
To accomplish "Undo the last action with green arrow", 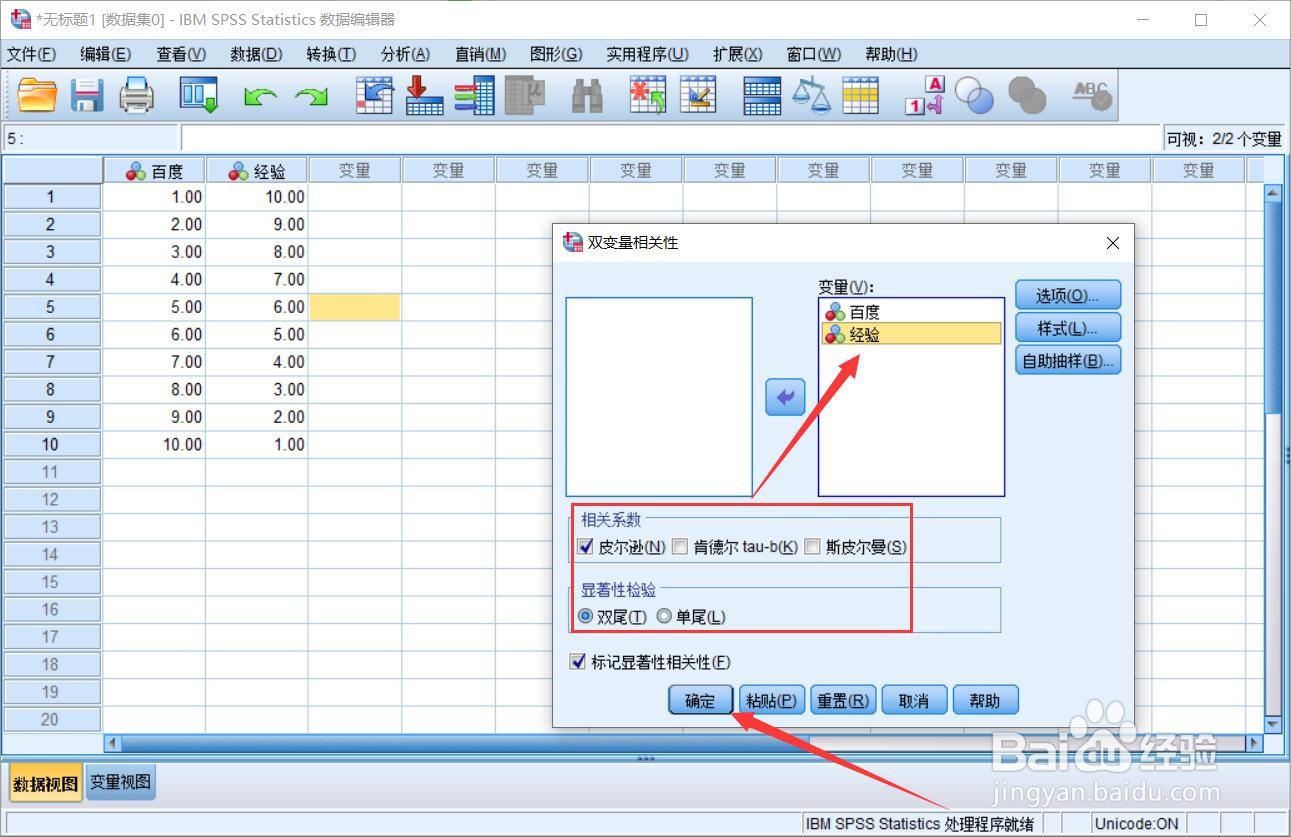I will tap(260, 97).
